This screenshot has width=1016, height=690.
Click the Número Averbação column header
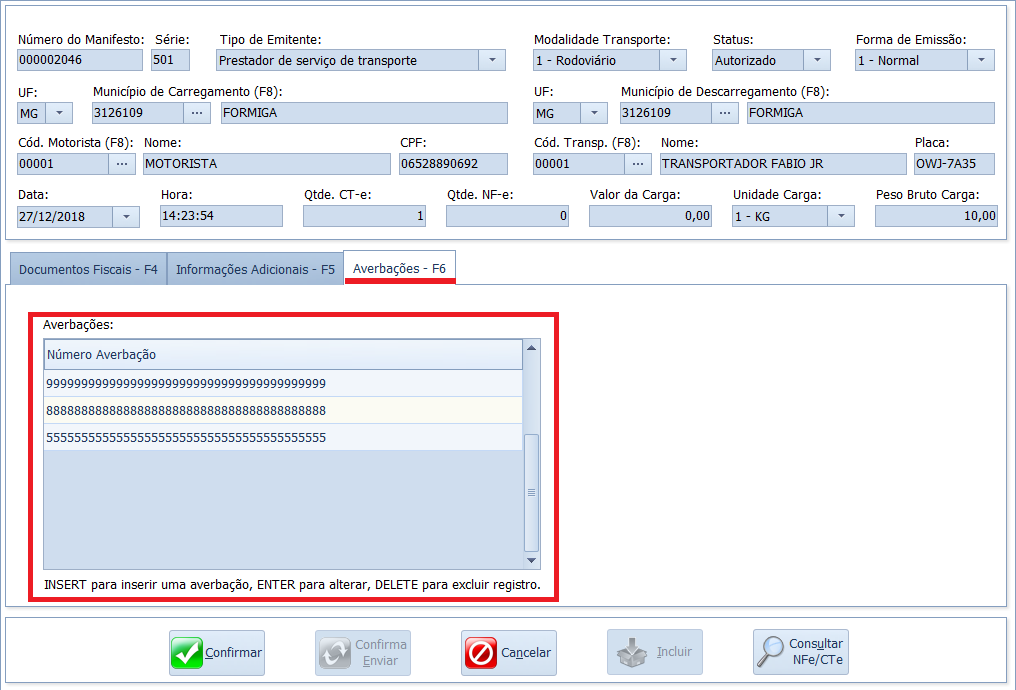[x=282, y=355]
